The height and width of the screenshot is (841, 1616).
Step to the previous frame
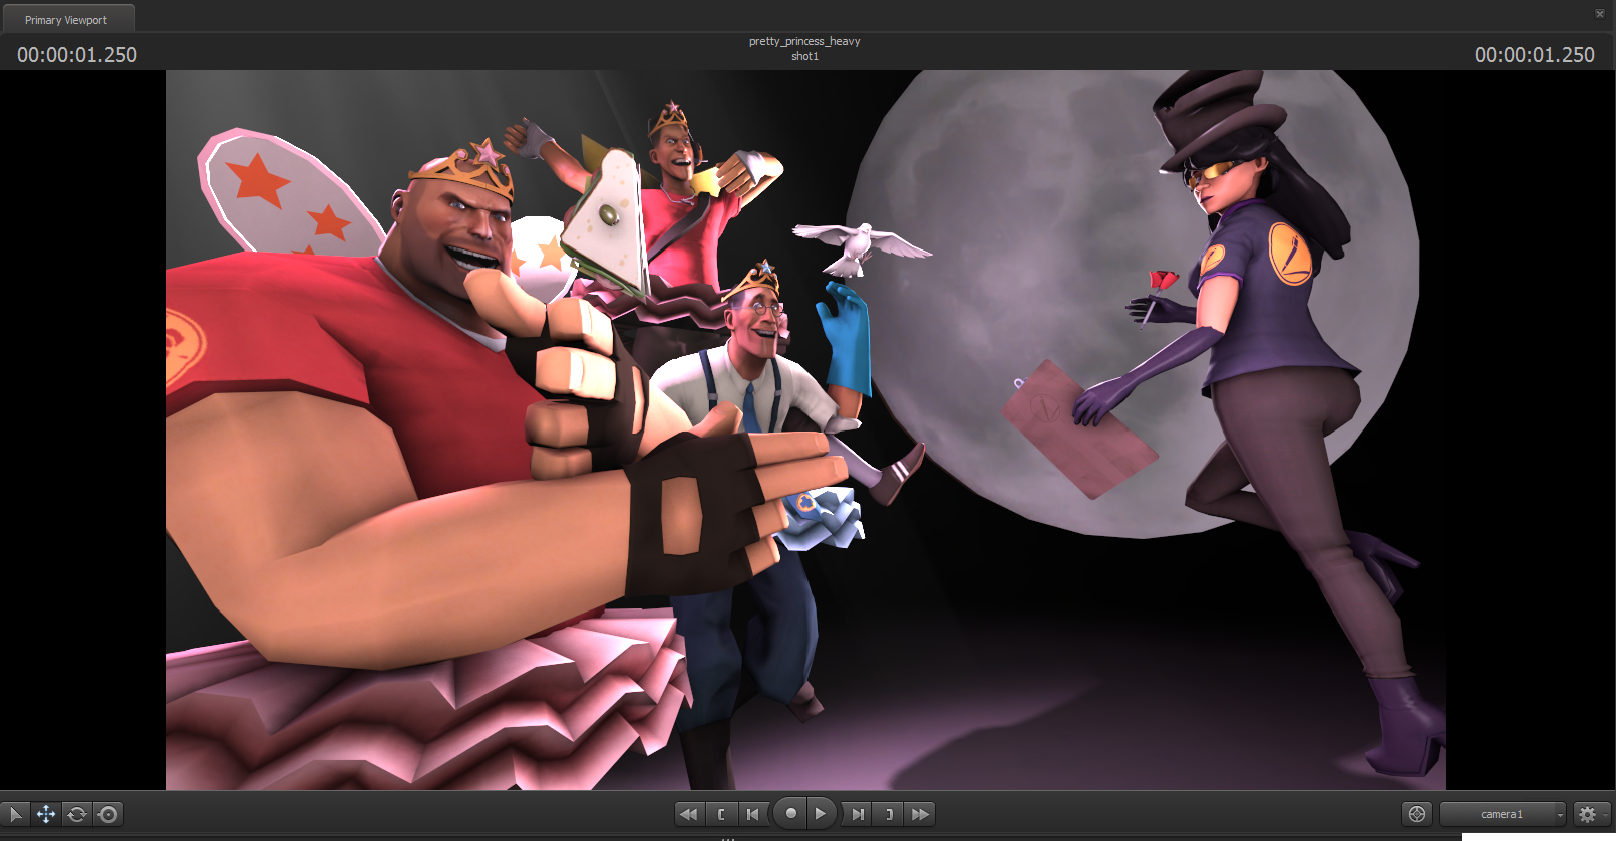753,814
